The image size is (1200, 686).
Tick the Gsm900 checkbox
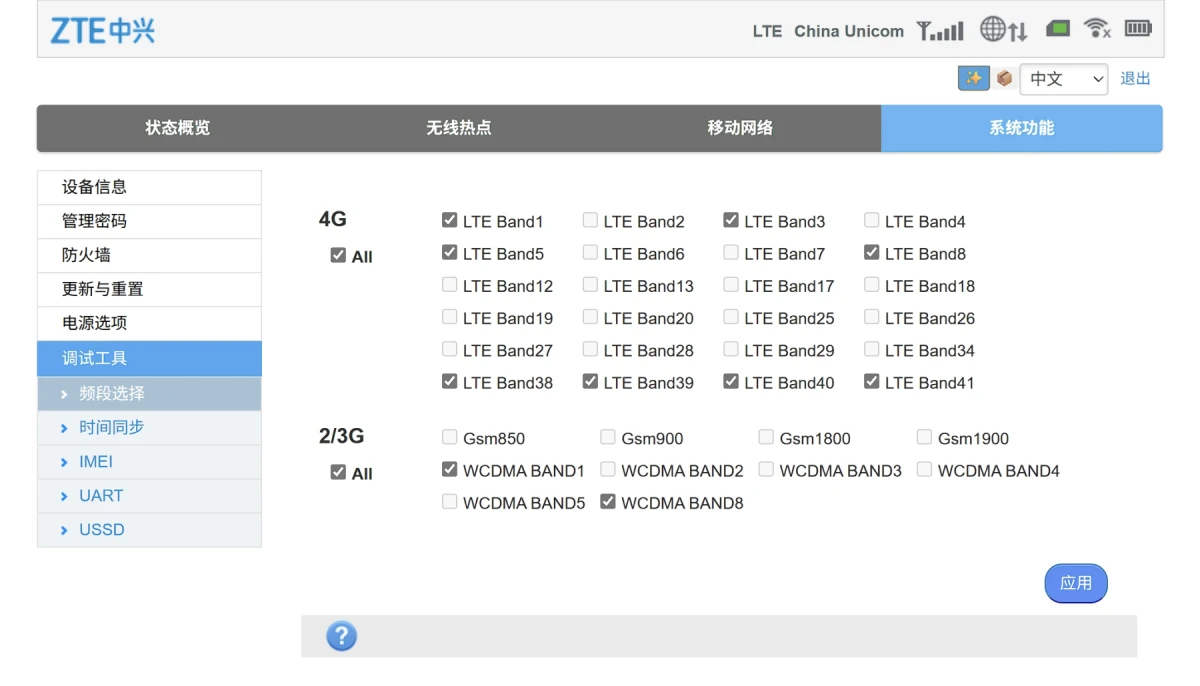tap(608, 437)
